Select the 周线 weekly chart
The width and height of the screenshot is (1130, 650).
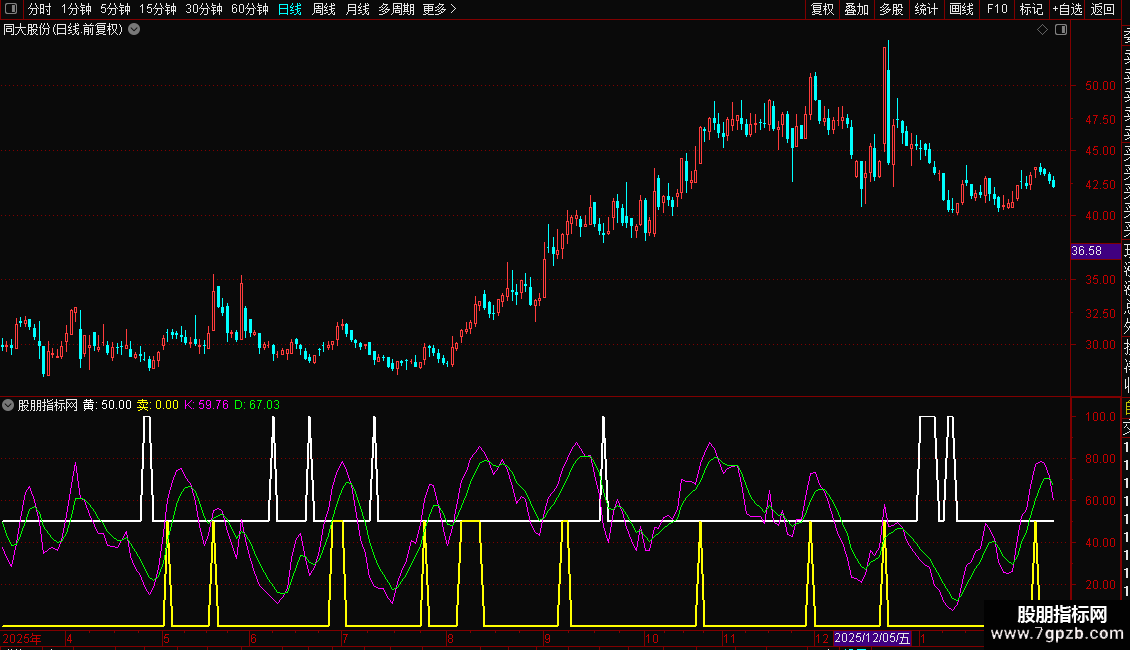coord(324,9)
